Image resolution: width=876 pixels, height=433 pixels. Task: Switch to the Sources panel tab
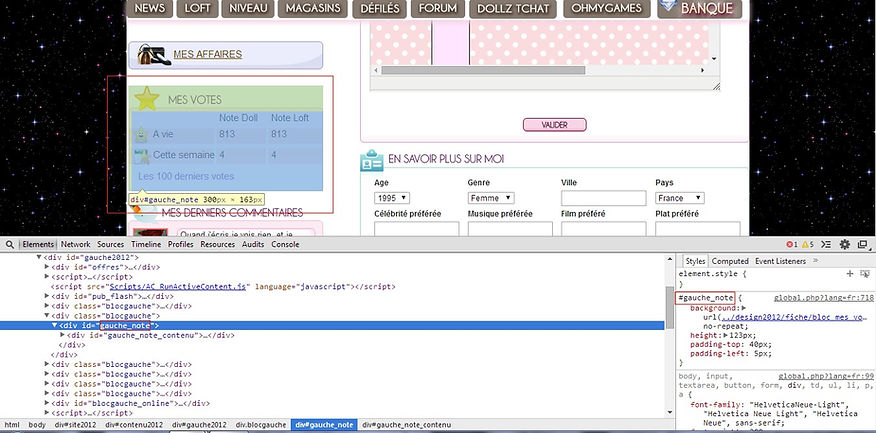point(111,245)
